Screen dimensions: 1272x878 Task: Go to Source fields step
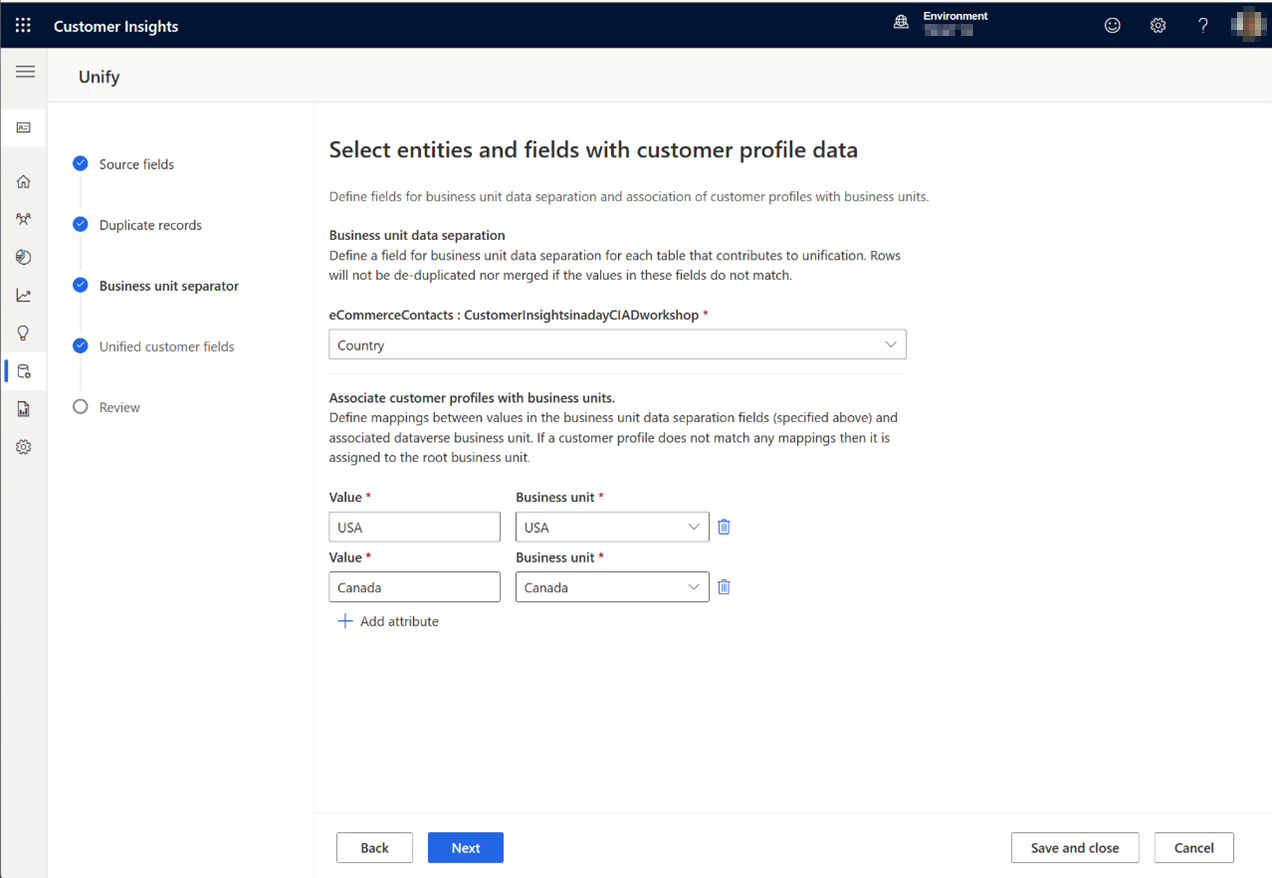tap(136, 164)
